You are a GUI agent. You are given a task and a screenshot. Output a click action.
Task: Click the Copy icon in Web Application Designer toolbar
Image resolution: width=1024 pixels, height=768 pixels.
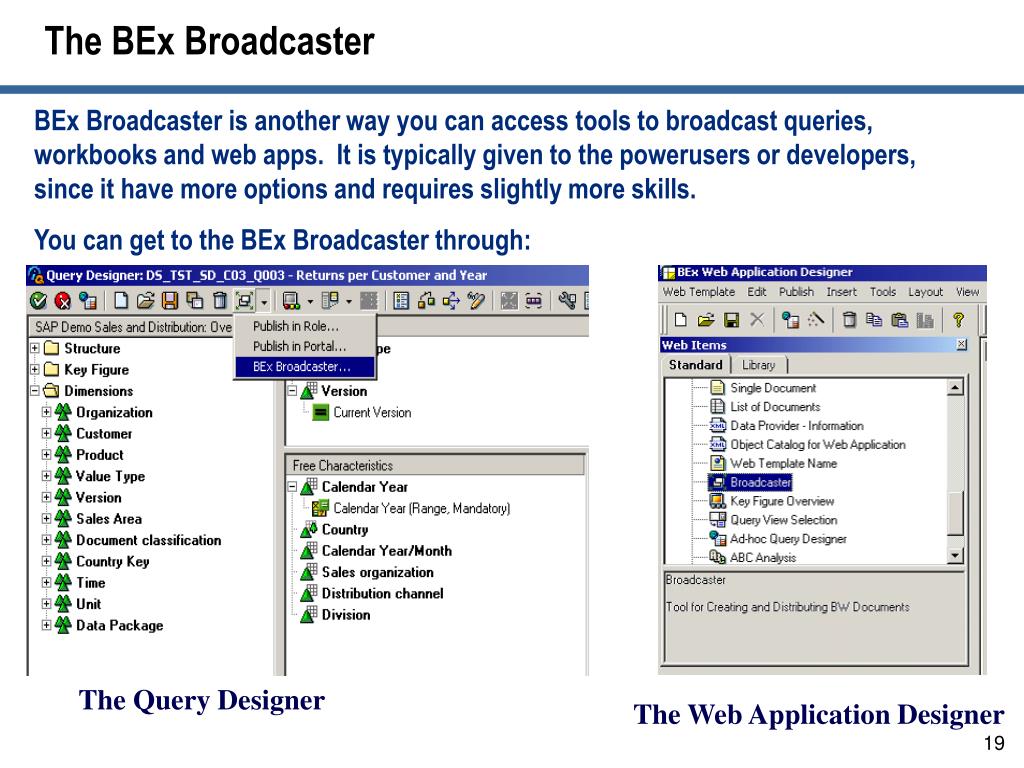874,319
